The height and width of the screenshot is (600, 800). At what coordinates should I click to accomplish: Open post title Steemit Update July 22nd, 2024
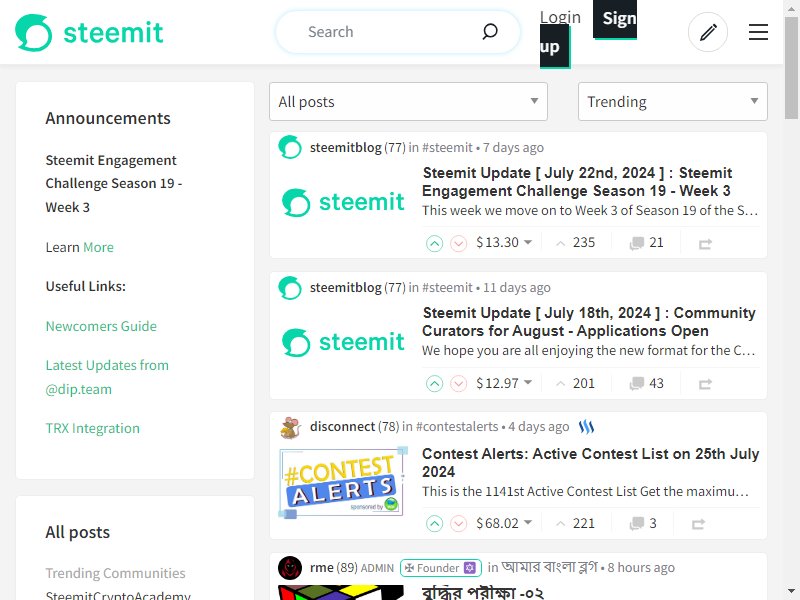click(577, 182)
